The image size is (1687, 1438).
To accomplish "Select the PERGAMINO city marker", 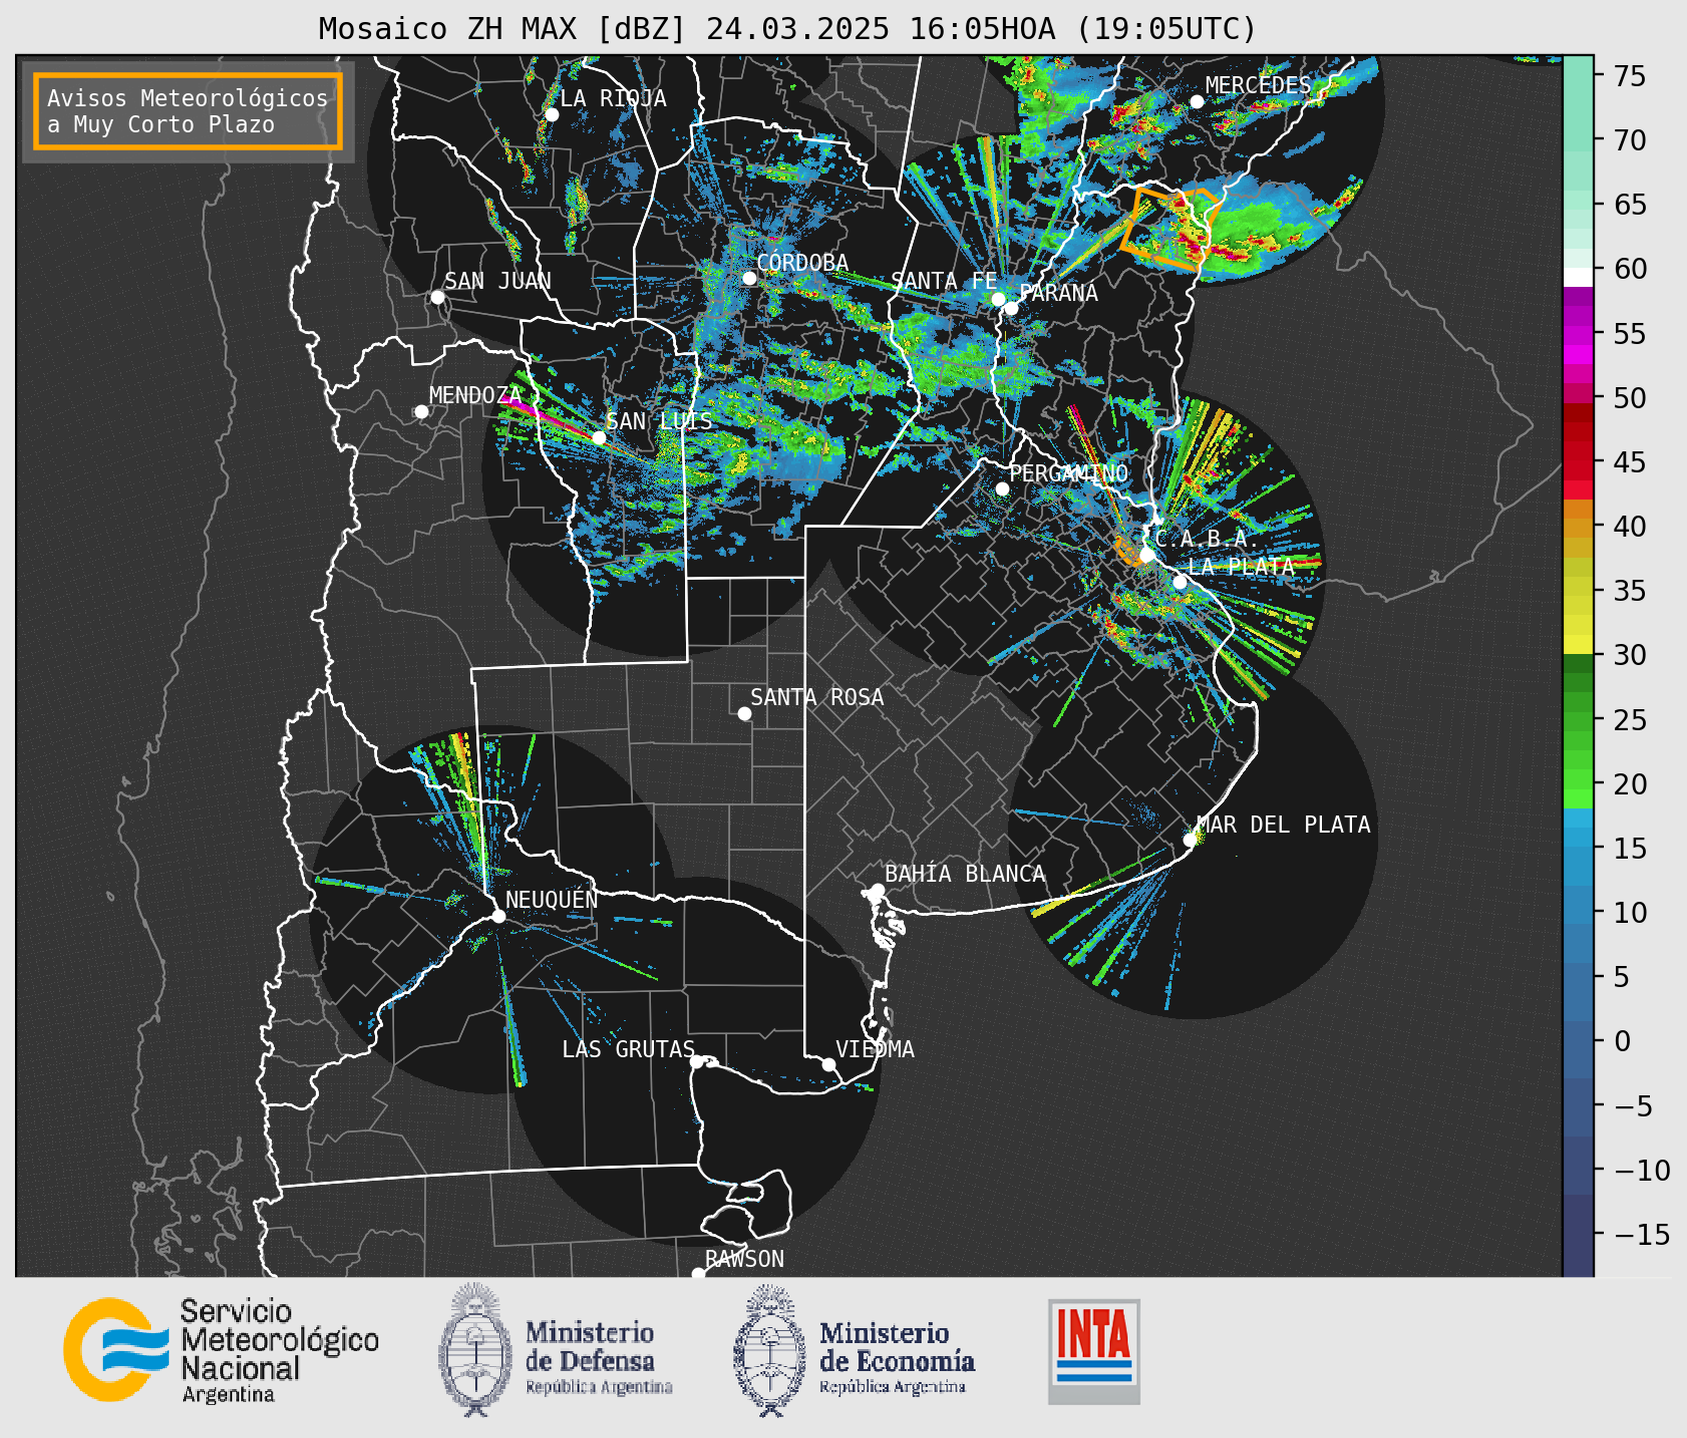I will (x=1002, y=489).
